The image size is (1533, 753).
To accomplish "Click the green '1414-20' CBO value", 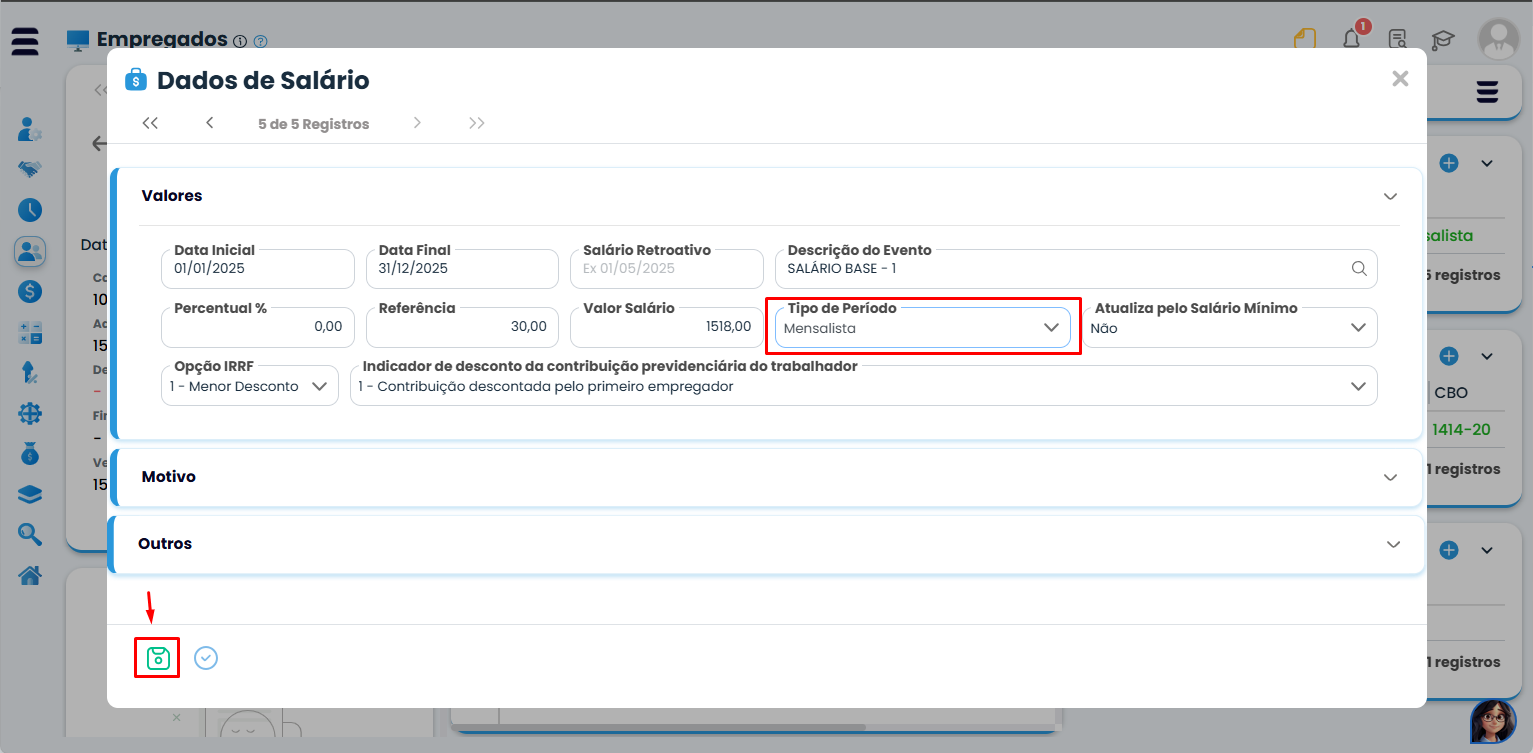I will click(x=1461, y=430).
